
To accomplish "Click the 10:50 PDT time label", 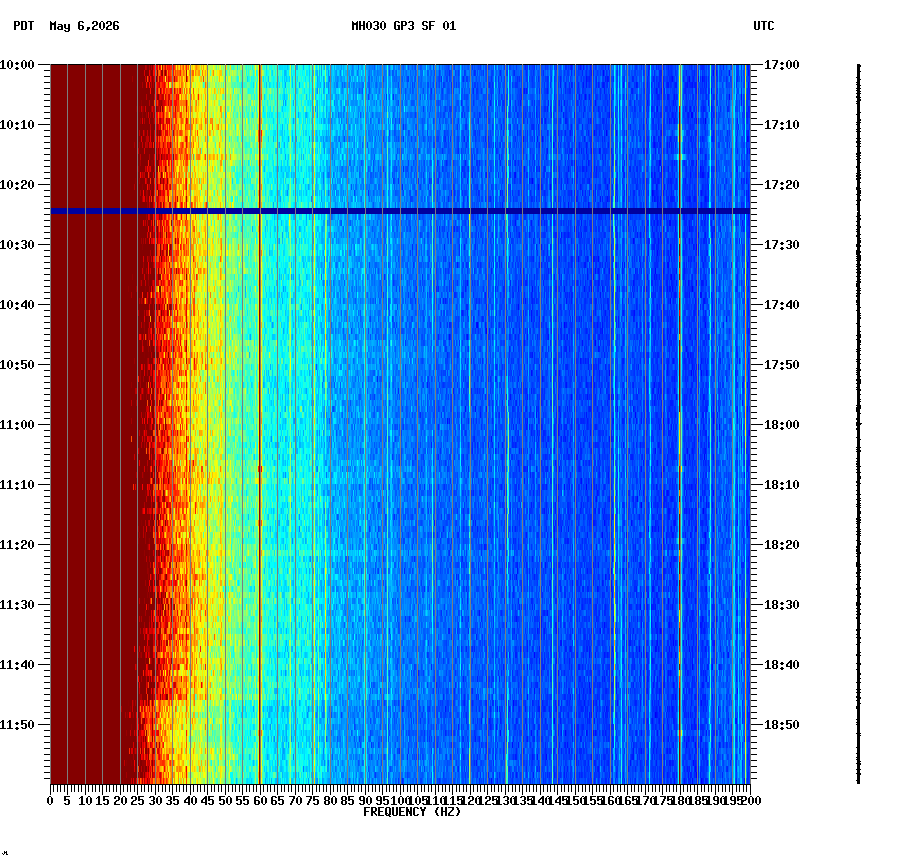I will coord(17,365).
